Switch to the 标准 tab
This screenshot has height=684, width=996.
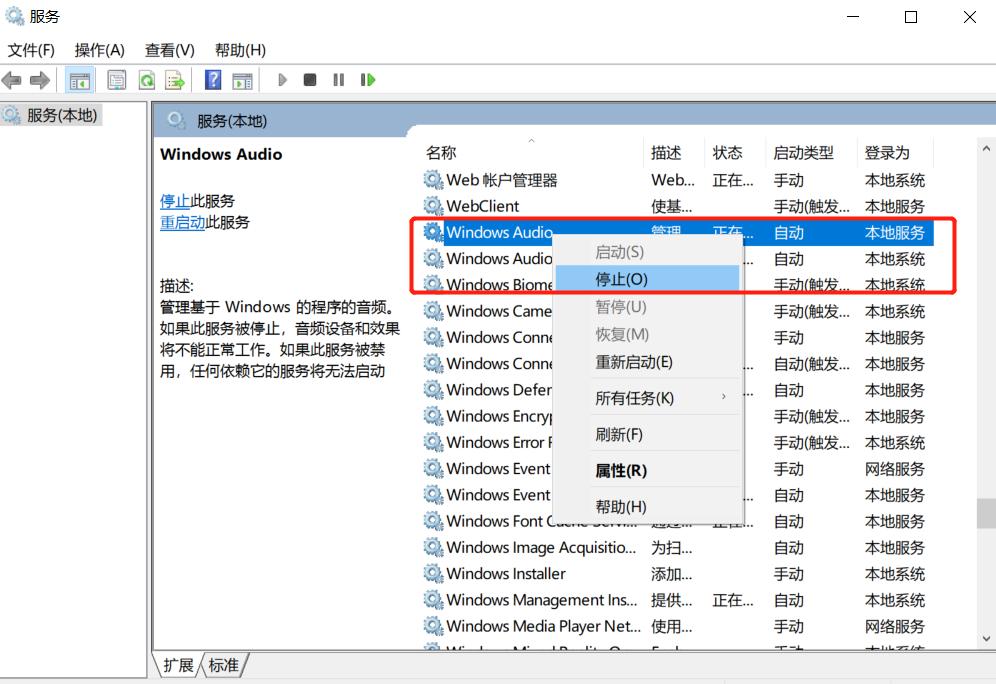224,665
